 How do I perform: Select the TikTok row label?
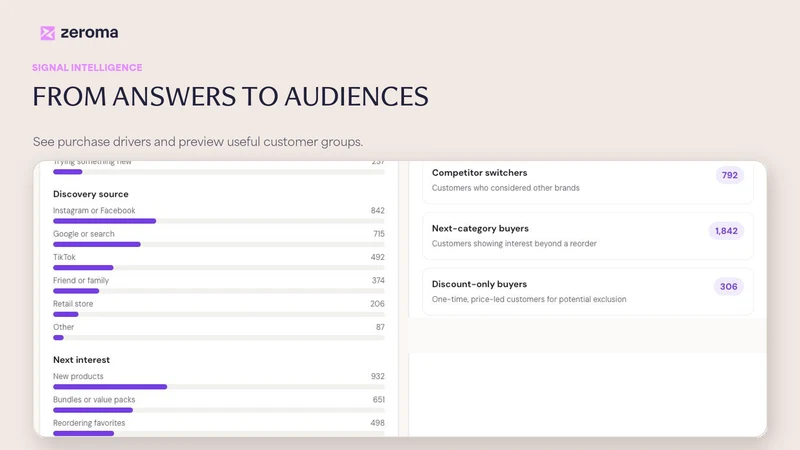[64, 257]
